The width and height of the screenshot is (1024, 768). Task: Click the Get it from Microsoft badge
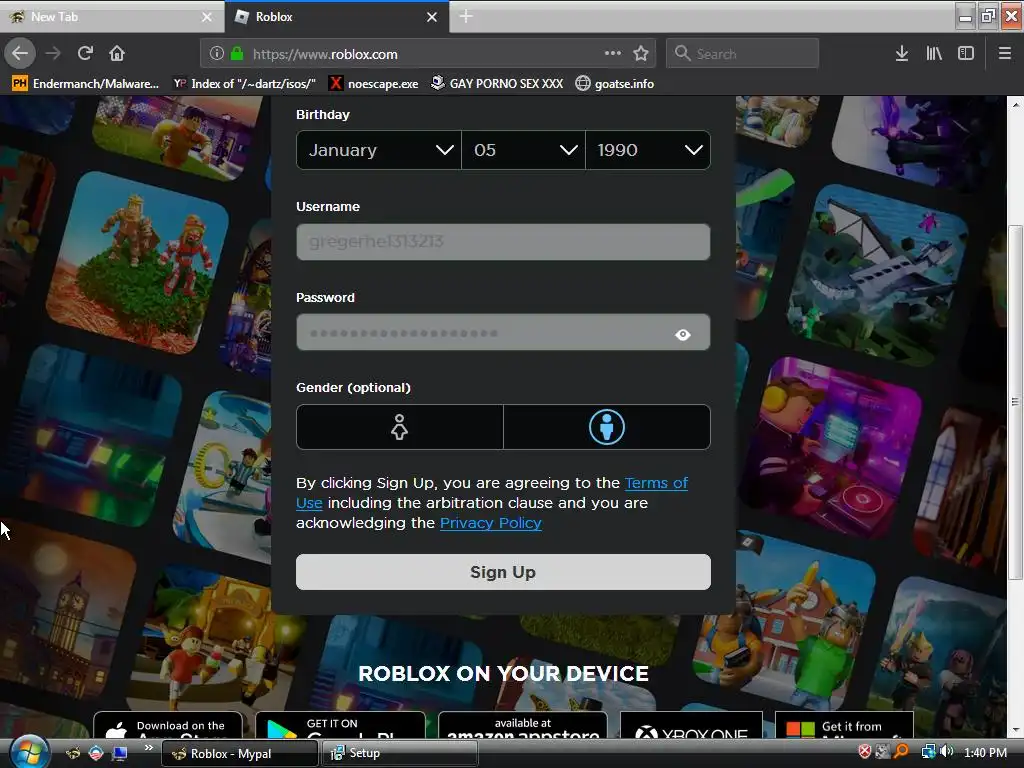(x=844, y=726)
